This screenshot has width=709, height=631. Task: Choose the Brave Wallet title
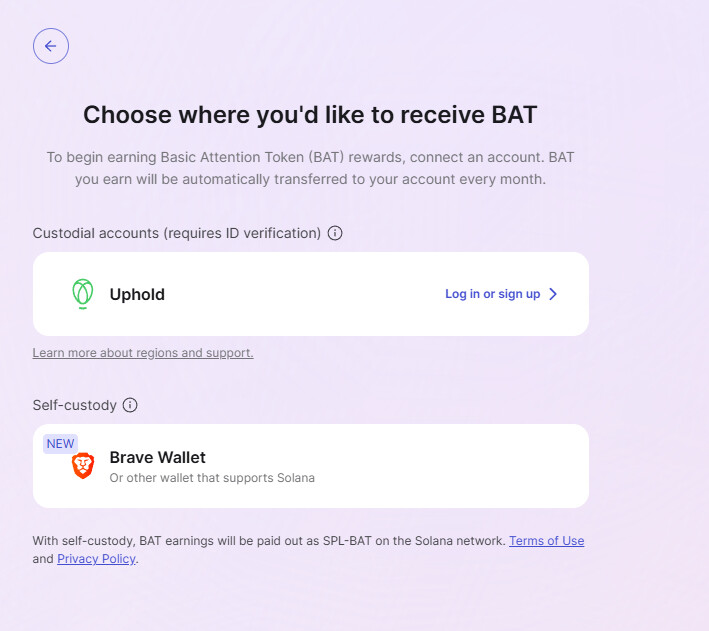coord(157,457)
